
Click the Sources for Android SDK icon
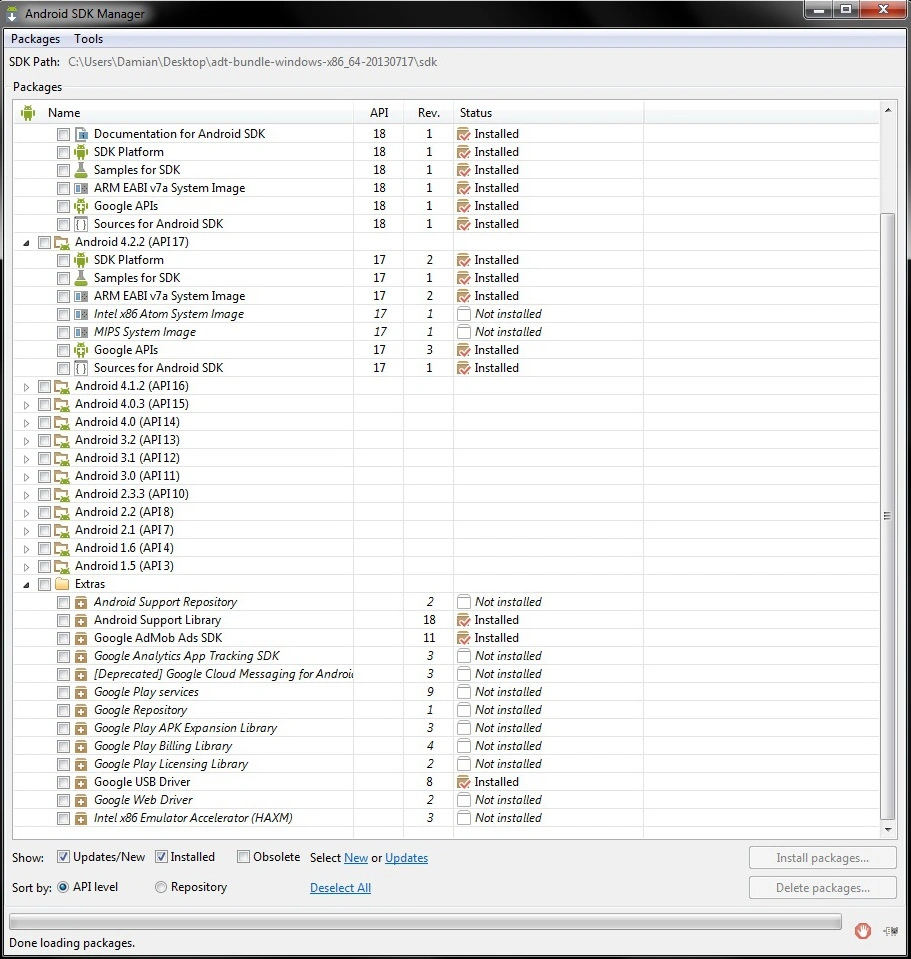tap(80, 223)
